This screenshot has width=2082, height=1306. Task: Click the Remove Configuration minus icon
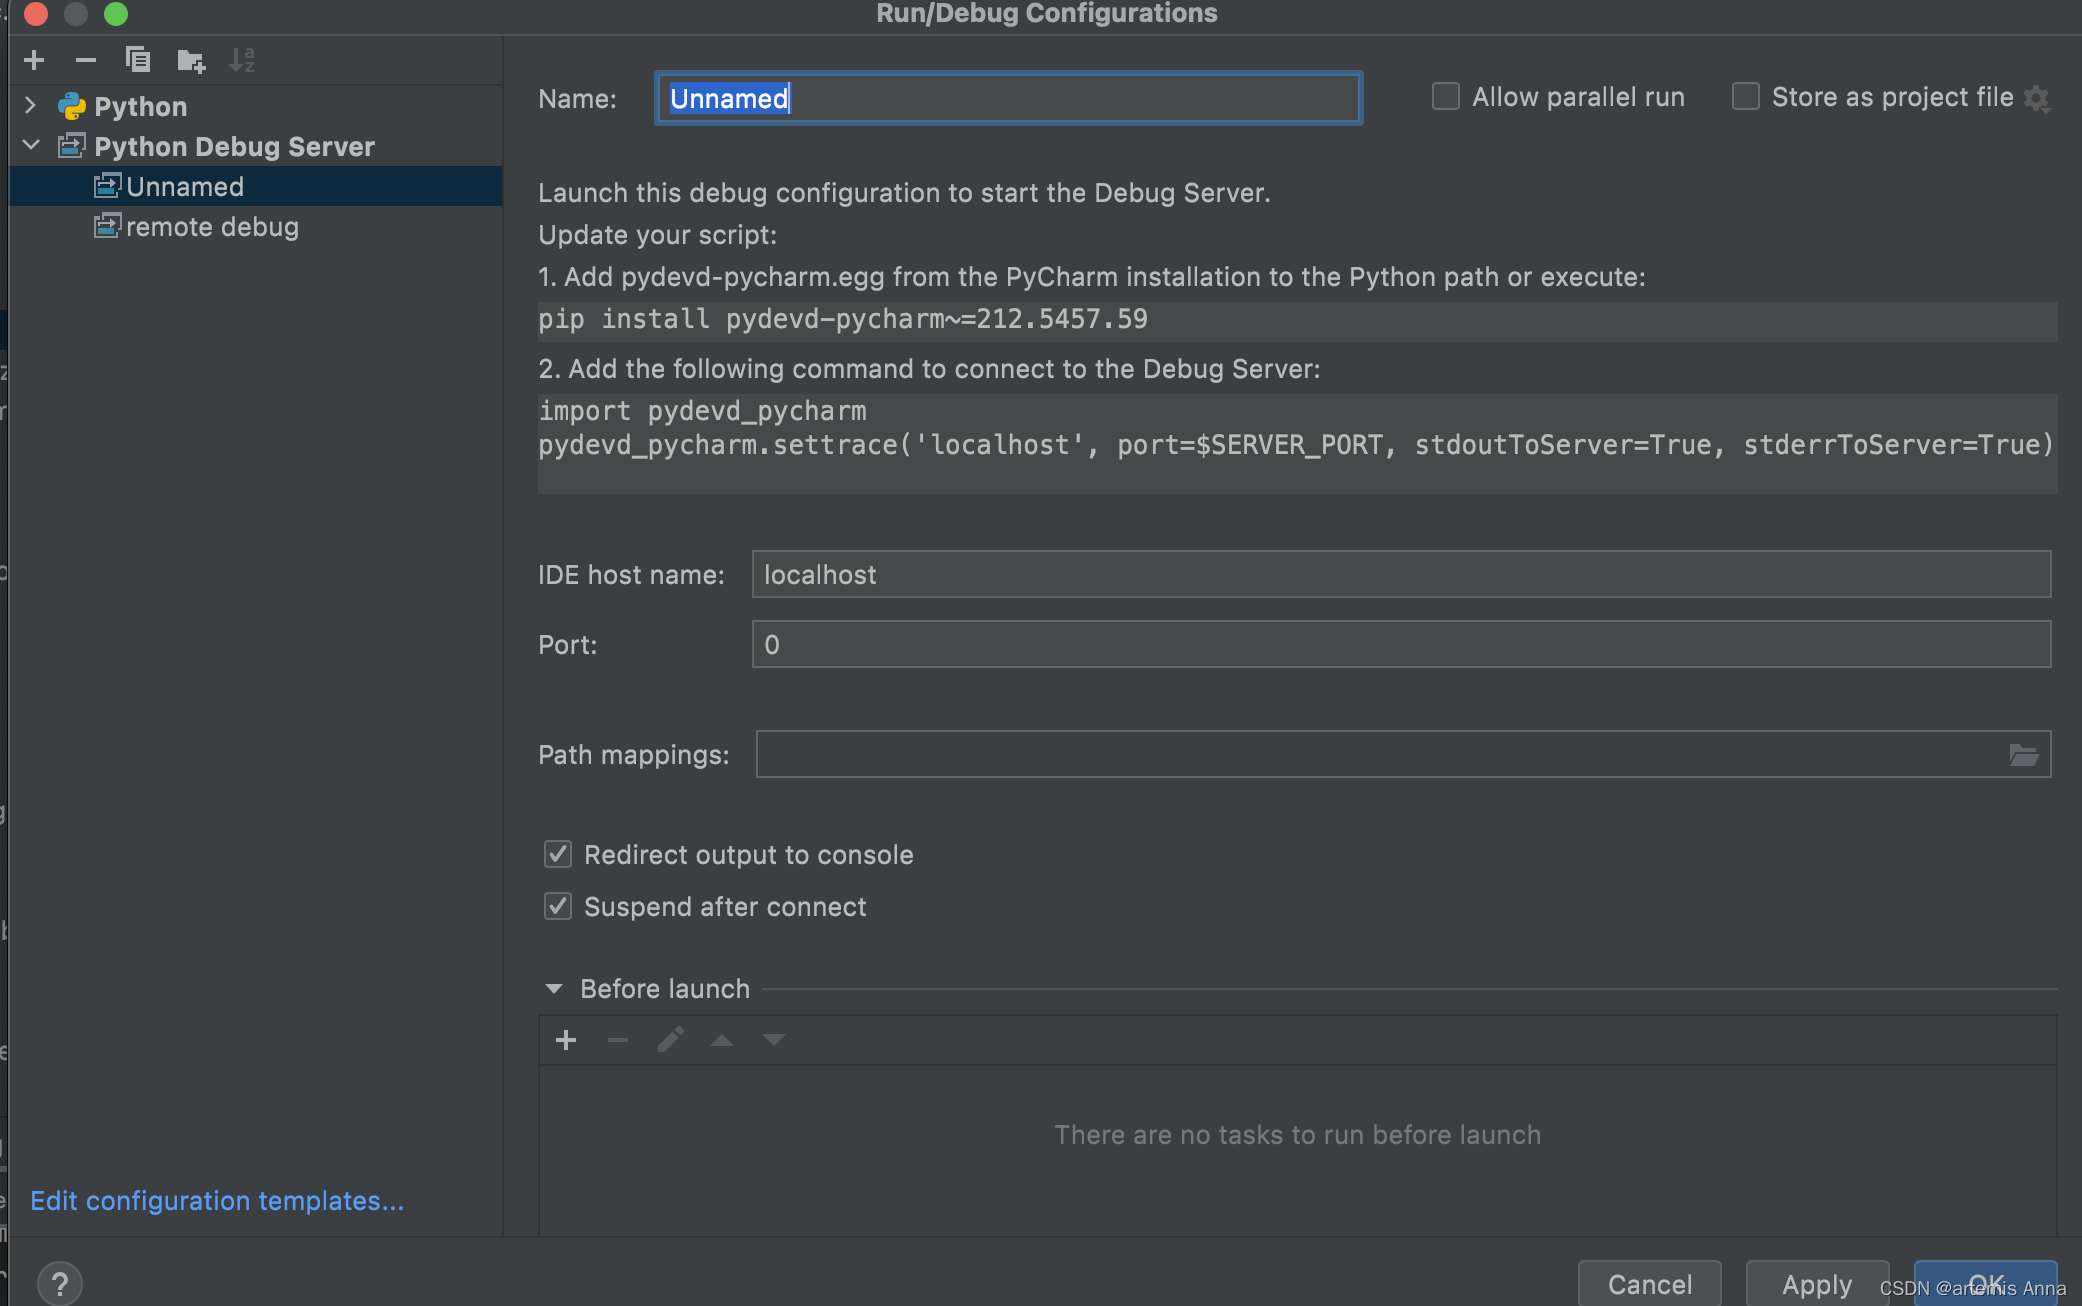point(86,61)
